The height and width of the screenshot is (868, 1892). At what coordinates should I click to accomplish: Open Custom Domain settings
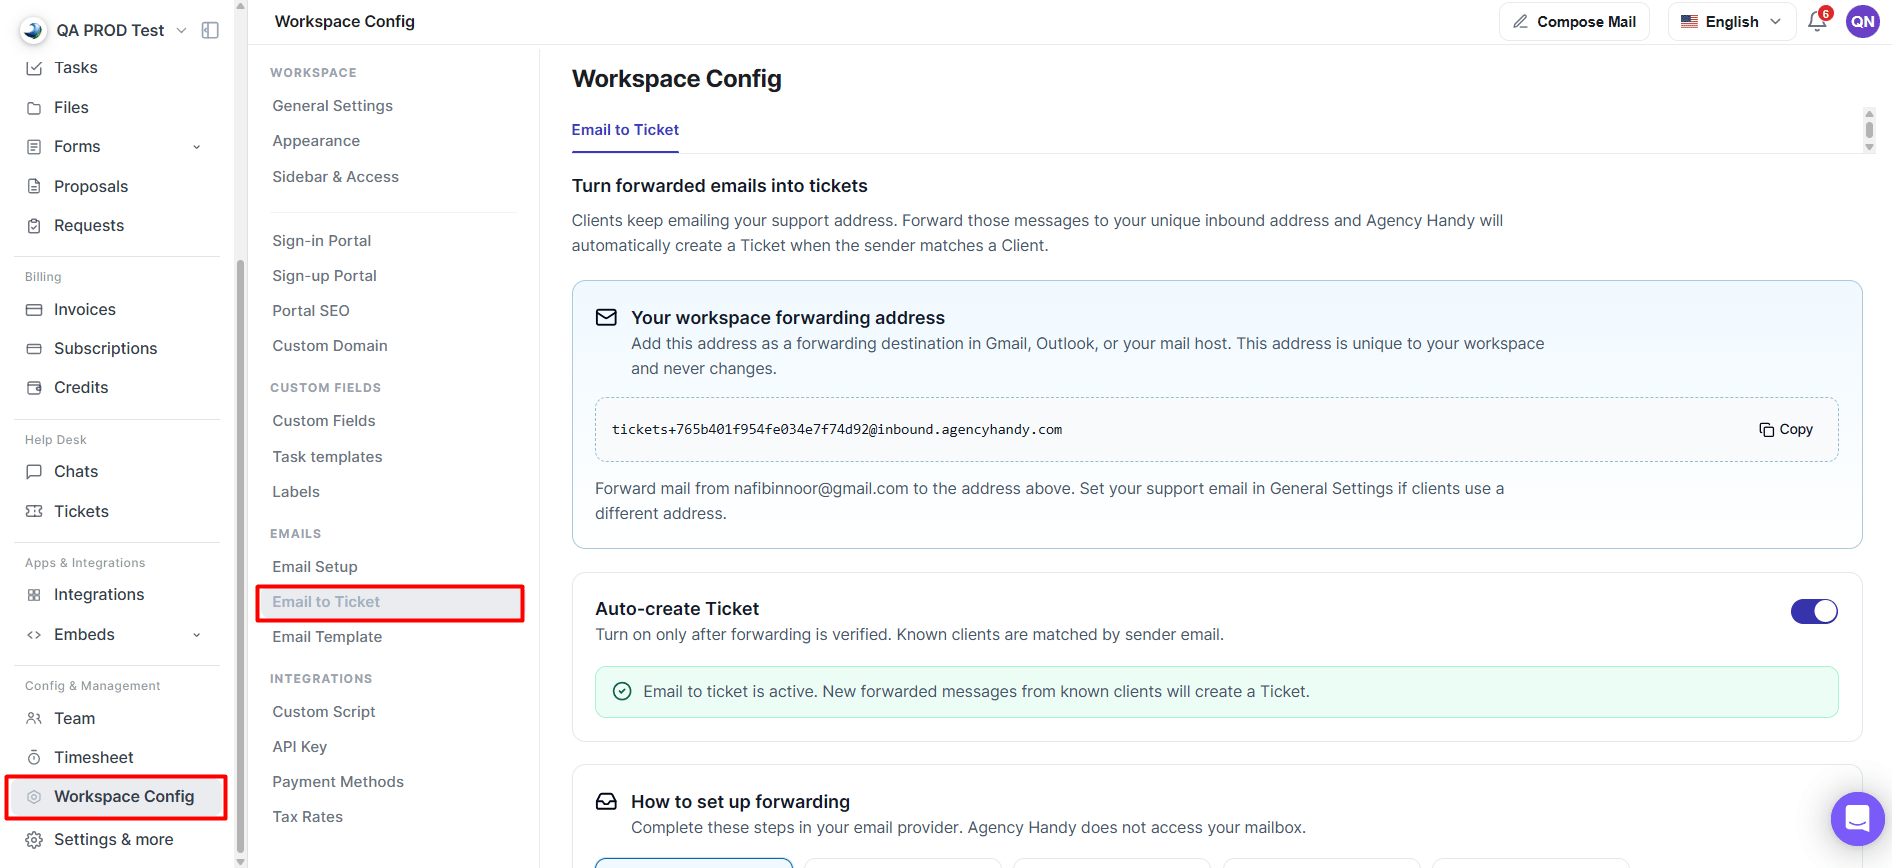330,346
